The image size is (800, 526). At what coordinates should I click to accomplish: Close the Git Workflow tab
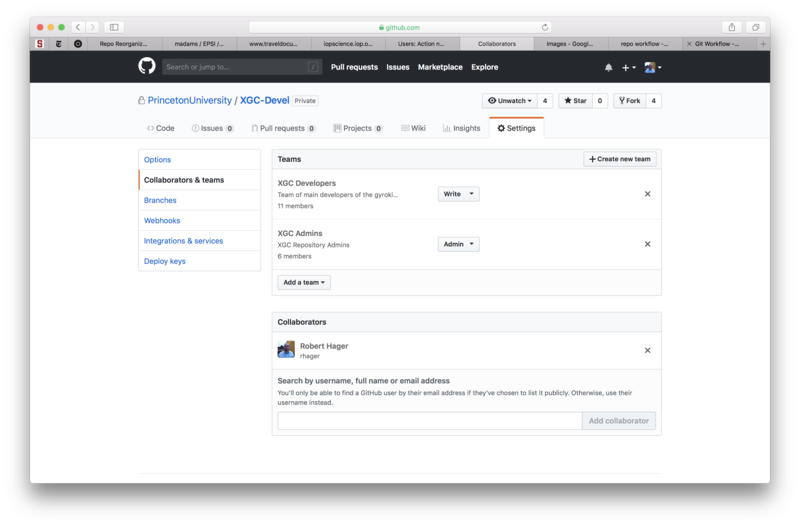coord(689,44)
